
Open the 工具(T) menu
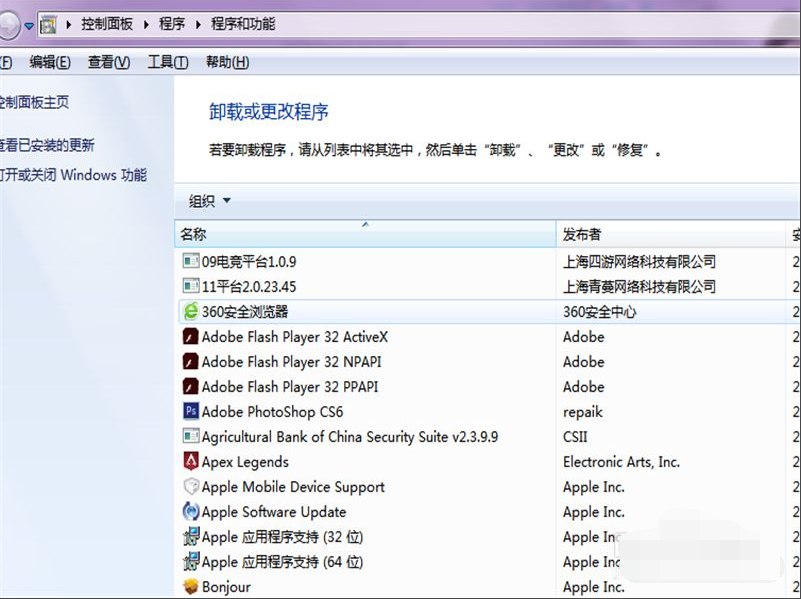click(168, 62)
